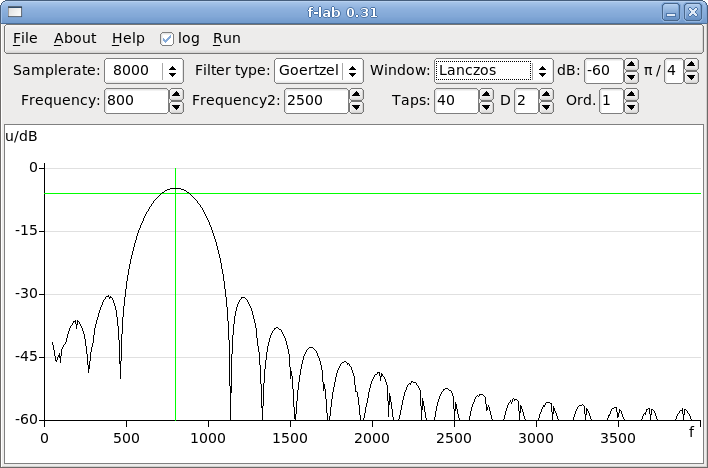This screenshot has width=708, height=468.
Task: Click the Run menu item
Action: 227,38
